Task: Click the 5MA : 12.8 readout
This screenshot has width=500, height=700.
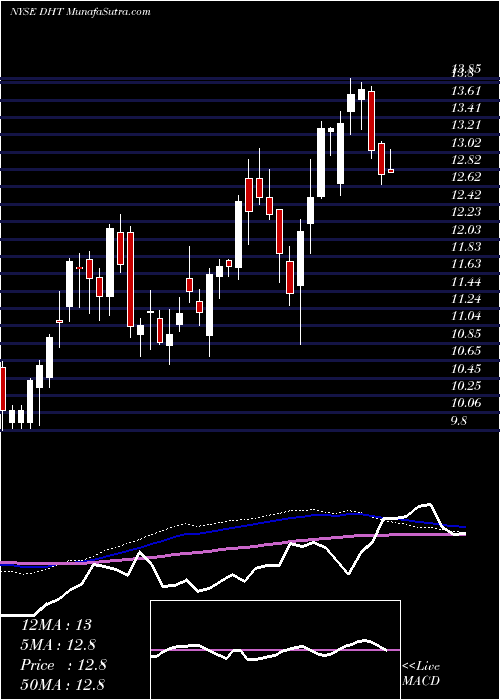Action: click(58, 645)
